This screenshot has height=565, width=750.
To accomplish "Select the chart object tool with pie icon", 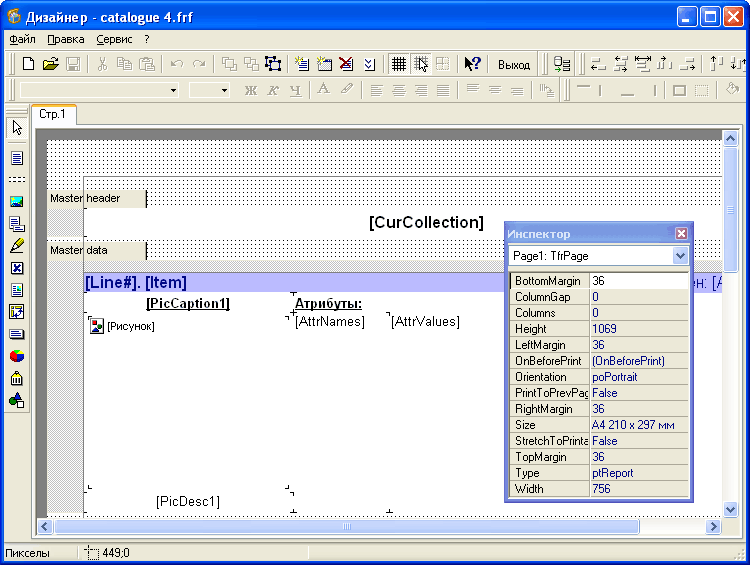I will click(x=16, y=357).
